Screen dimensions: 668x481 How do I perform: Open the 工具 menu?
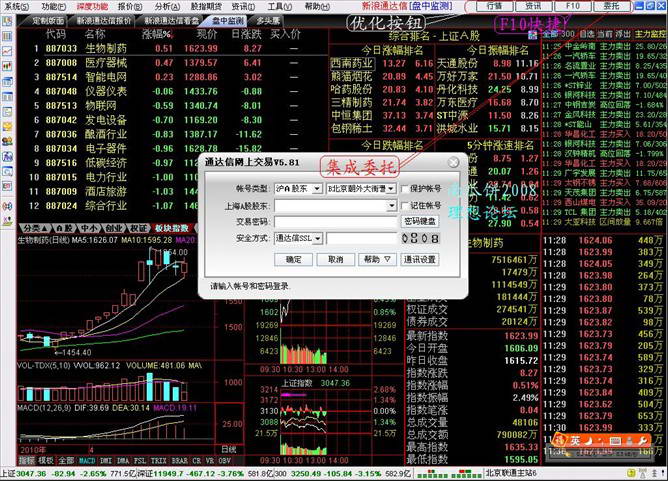tap(279, 6)
